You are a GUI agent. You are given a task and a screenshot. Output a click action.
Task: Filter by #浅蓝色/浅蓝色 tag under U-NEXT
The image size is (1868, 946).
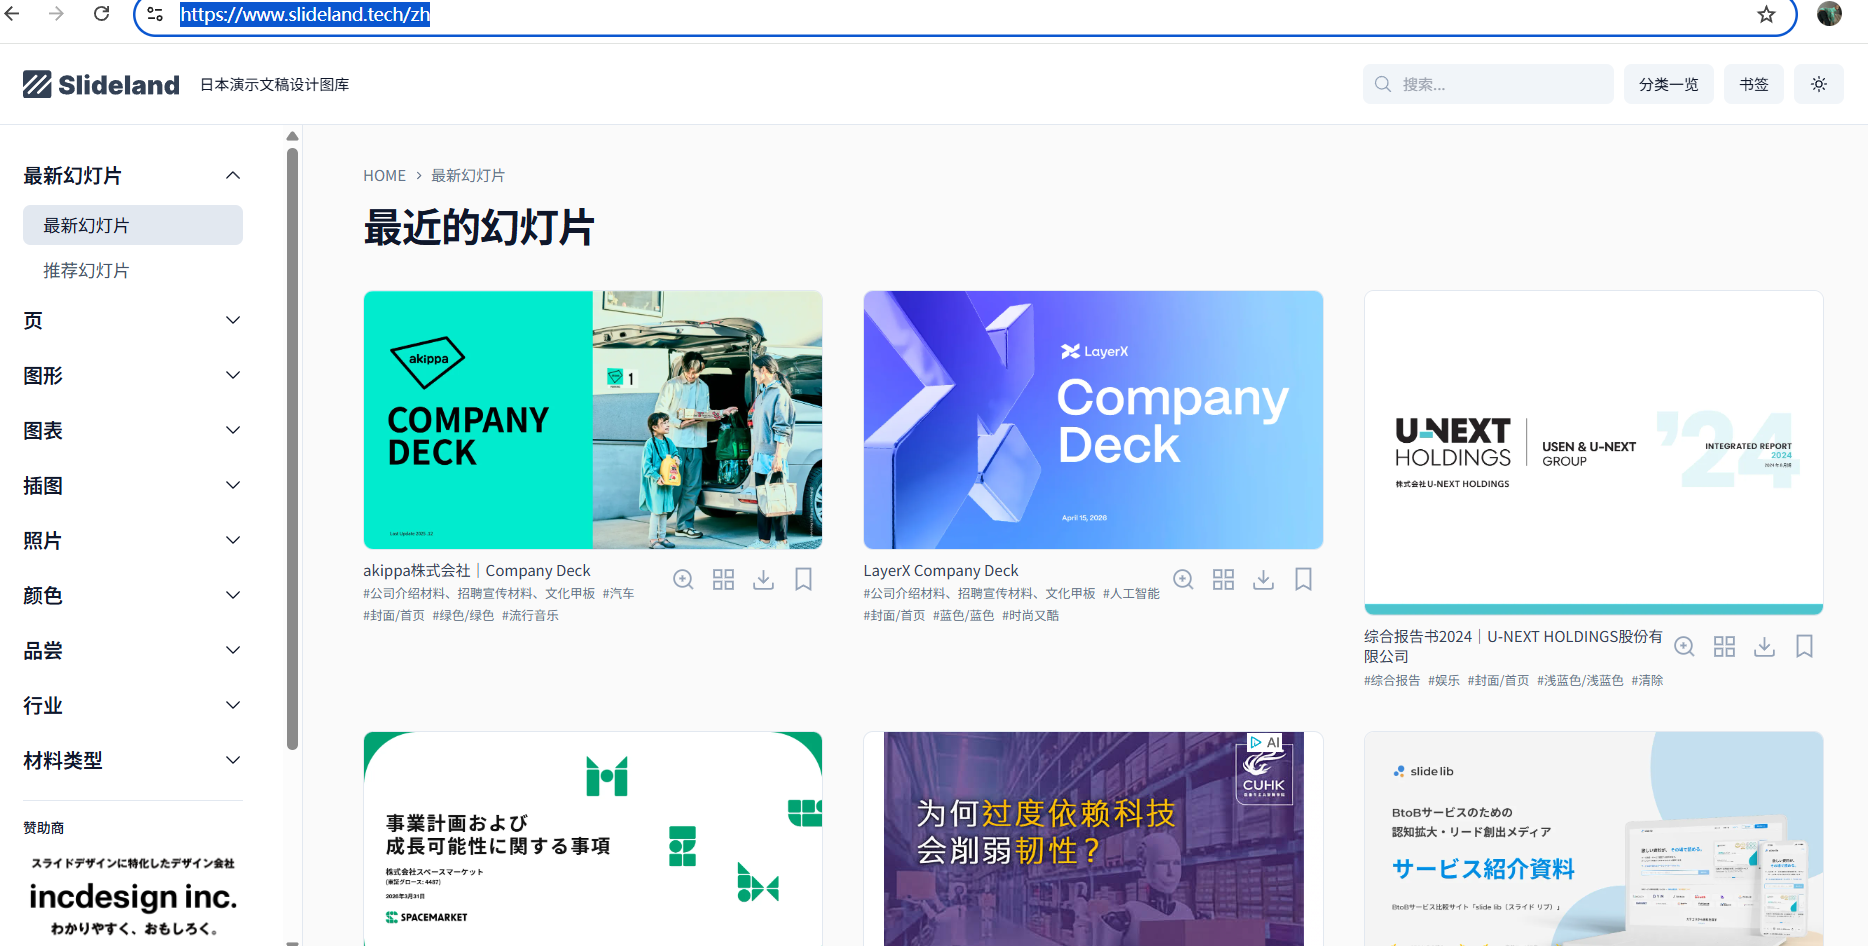1580,681
